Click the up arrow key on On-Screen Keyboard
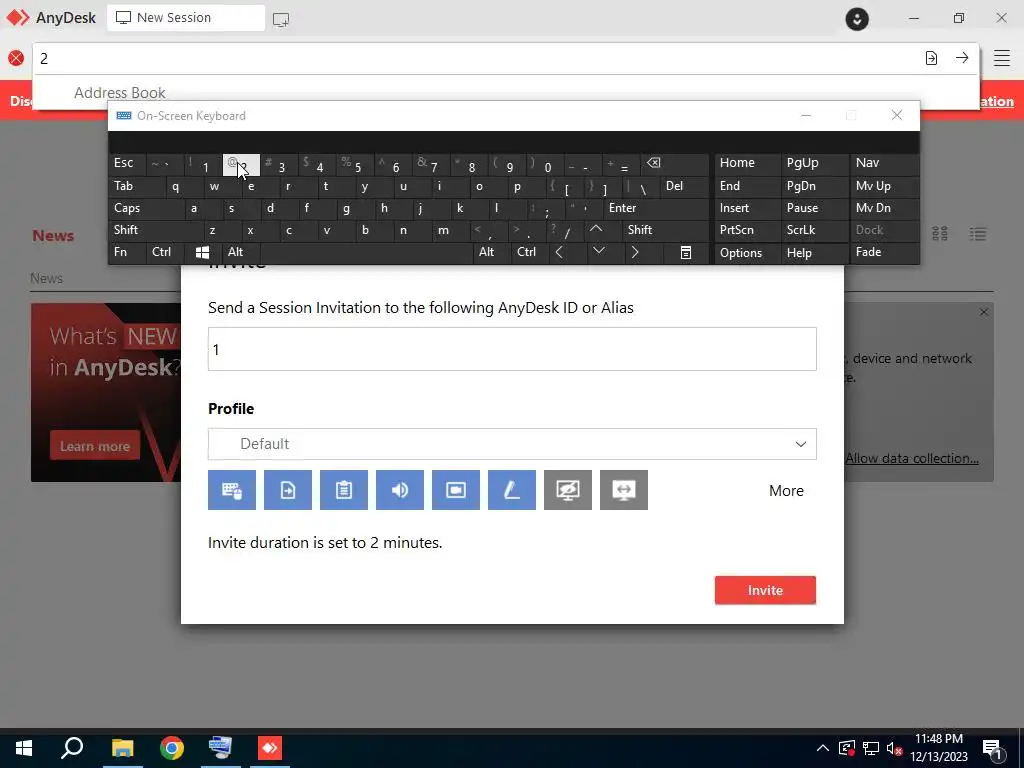The image size is (1024, 768). pos(596,230)
